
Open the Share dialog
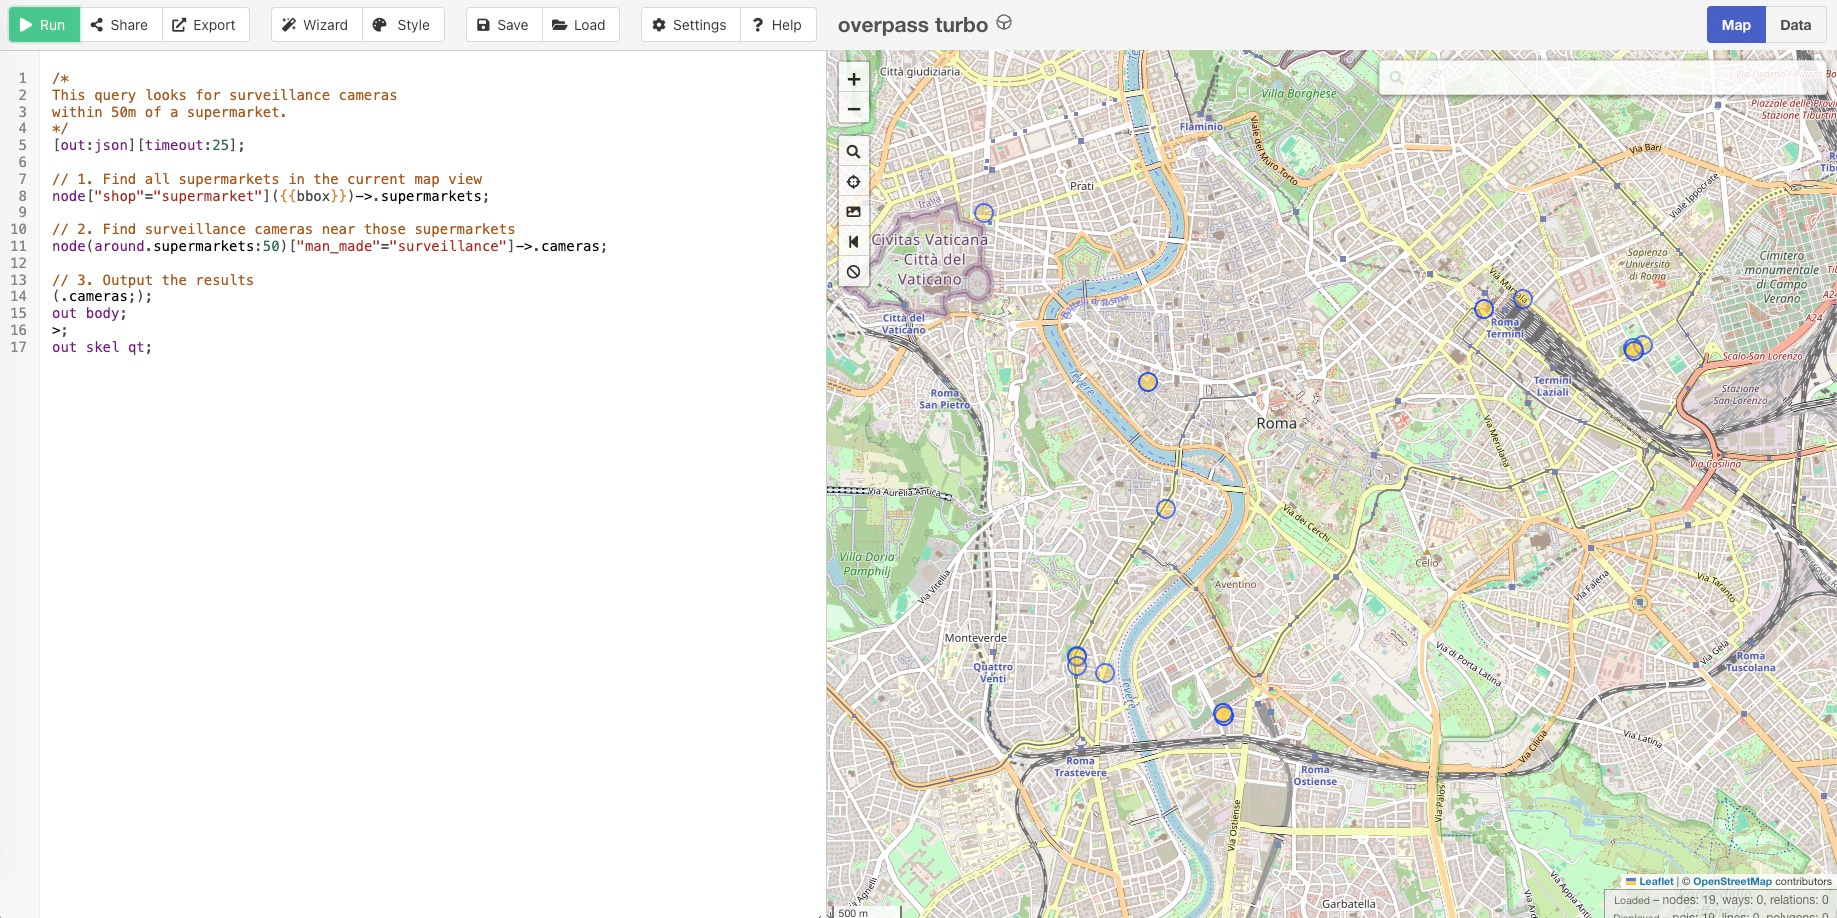[120, 25]
